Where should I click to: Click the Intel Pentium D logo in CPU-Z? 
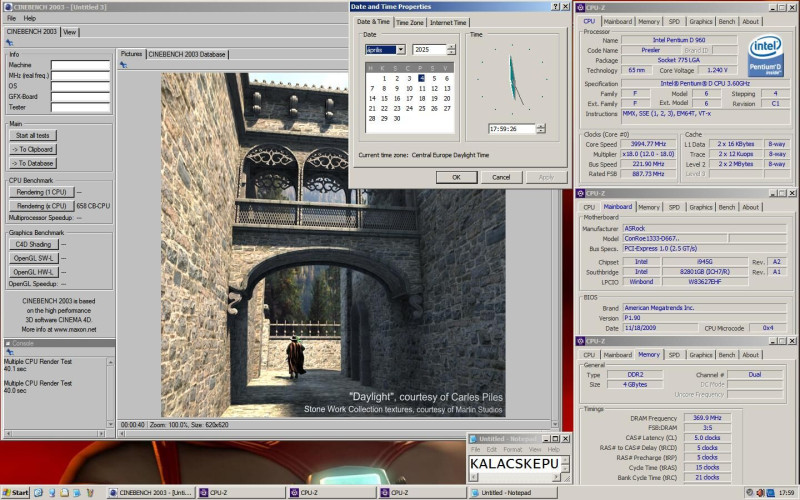765,55
